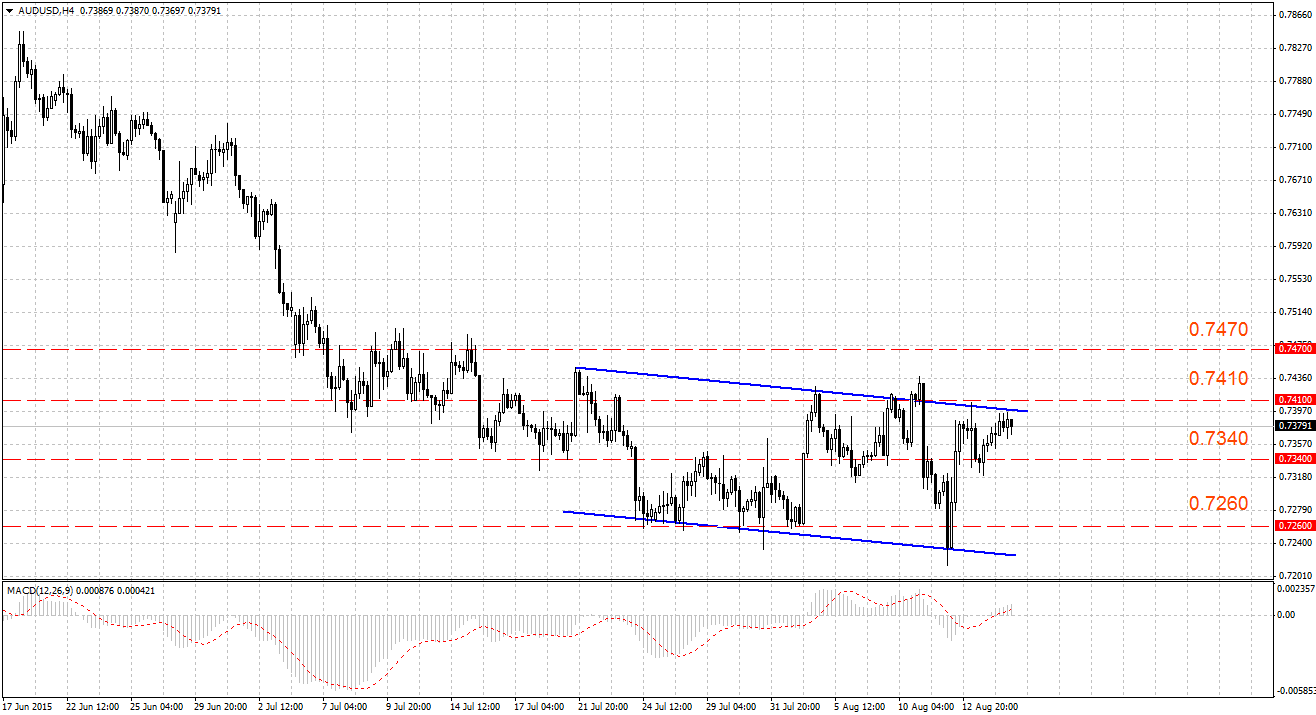This screenshot has height=715, width=1316.
Task: Click the 2 Jul 12:00 time label
Action: (x=283, y=707)
